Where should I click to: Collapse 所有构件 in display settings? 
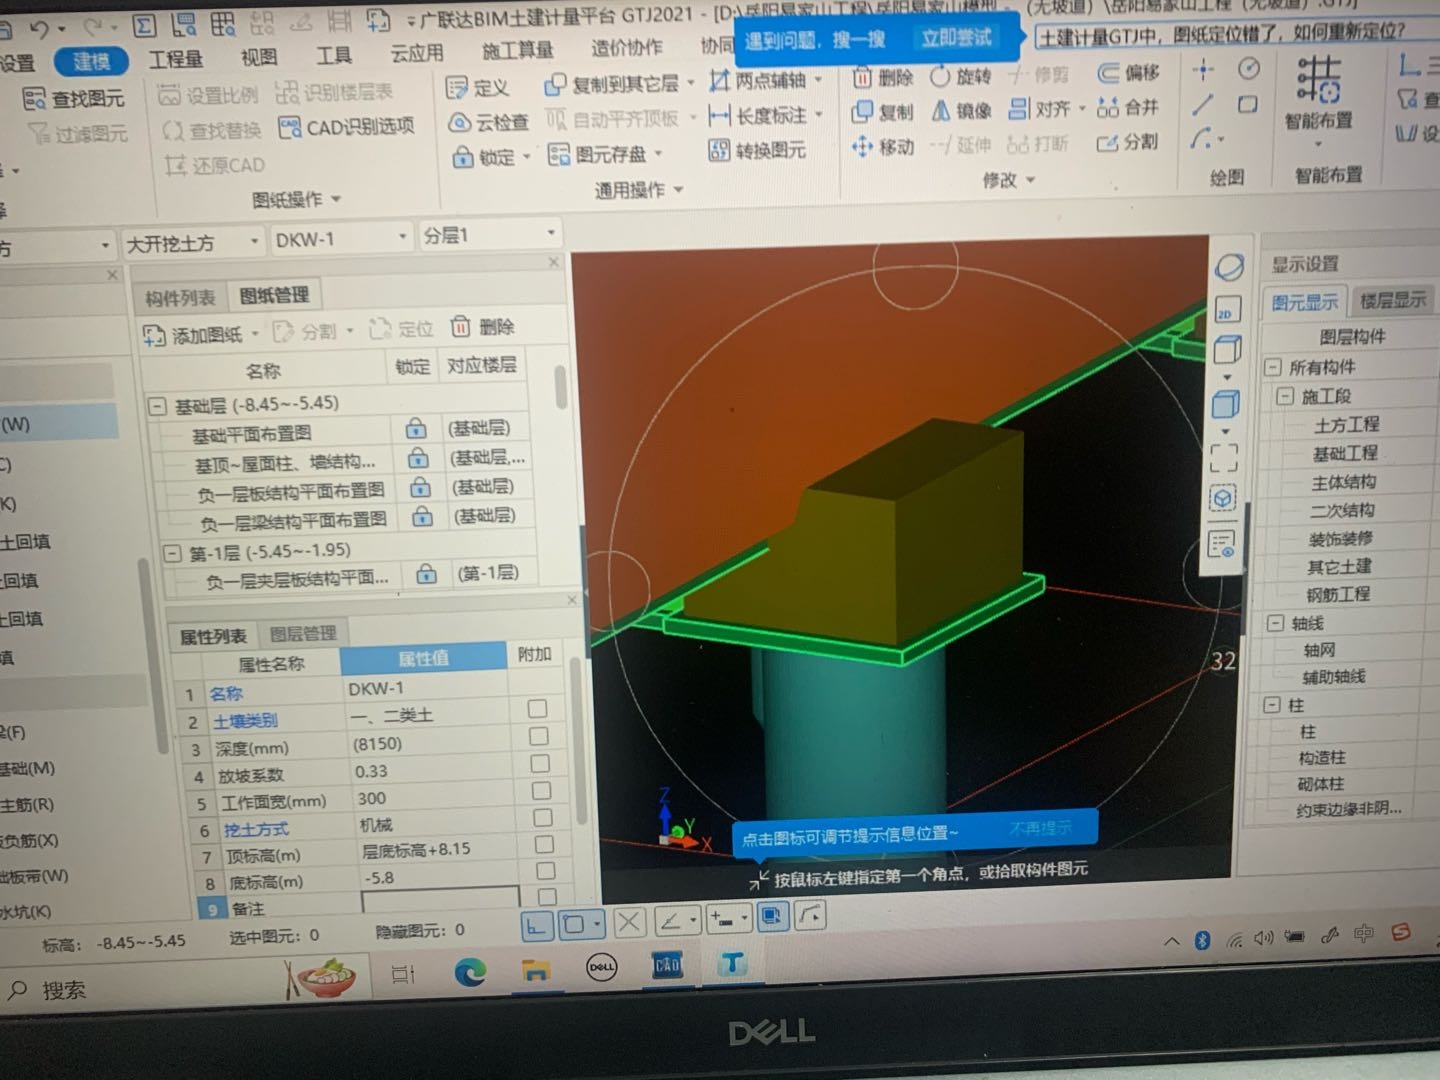click(x=1273, y=367)
